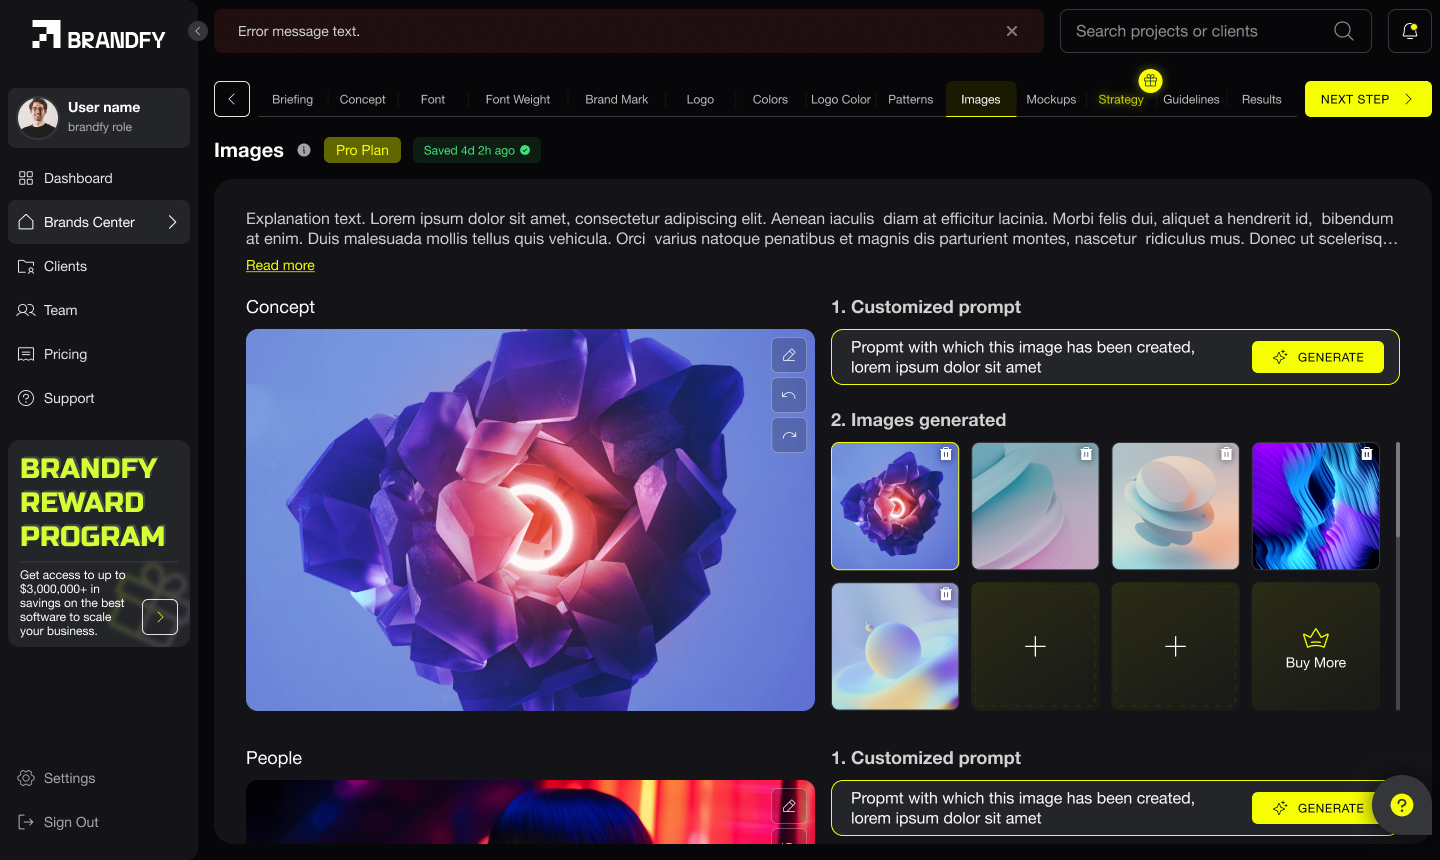Switch to the Concept tab
This screenshot has height=860, width=1440.
pyautogui.click(x=362, y=99)
